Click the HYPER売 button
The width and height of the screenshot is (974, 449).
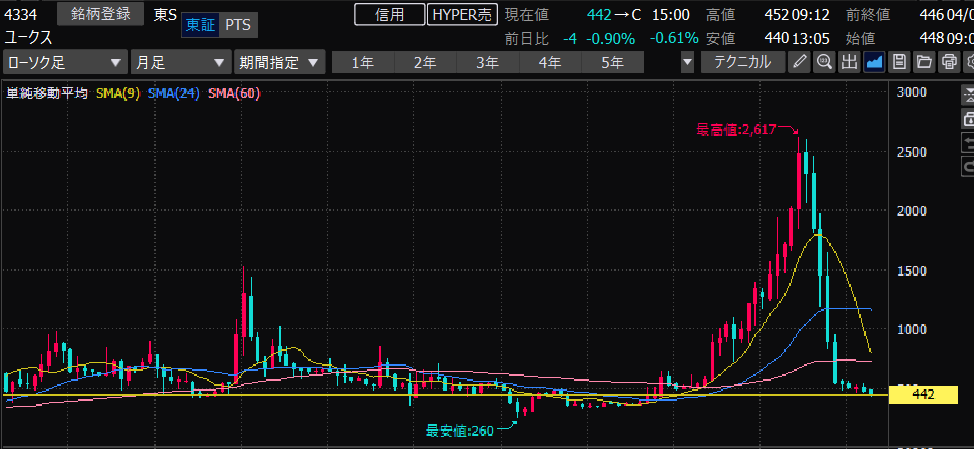point(463,15)
